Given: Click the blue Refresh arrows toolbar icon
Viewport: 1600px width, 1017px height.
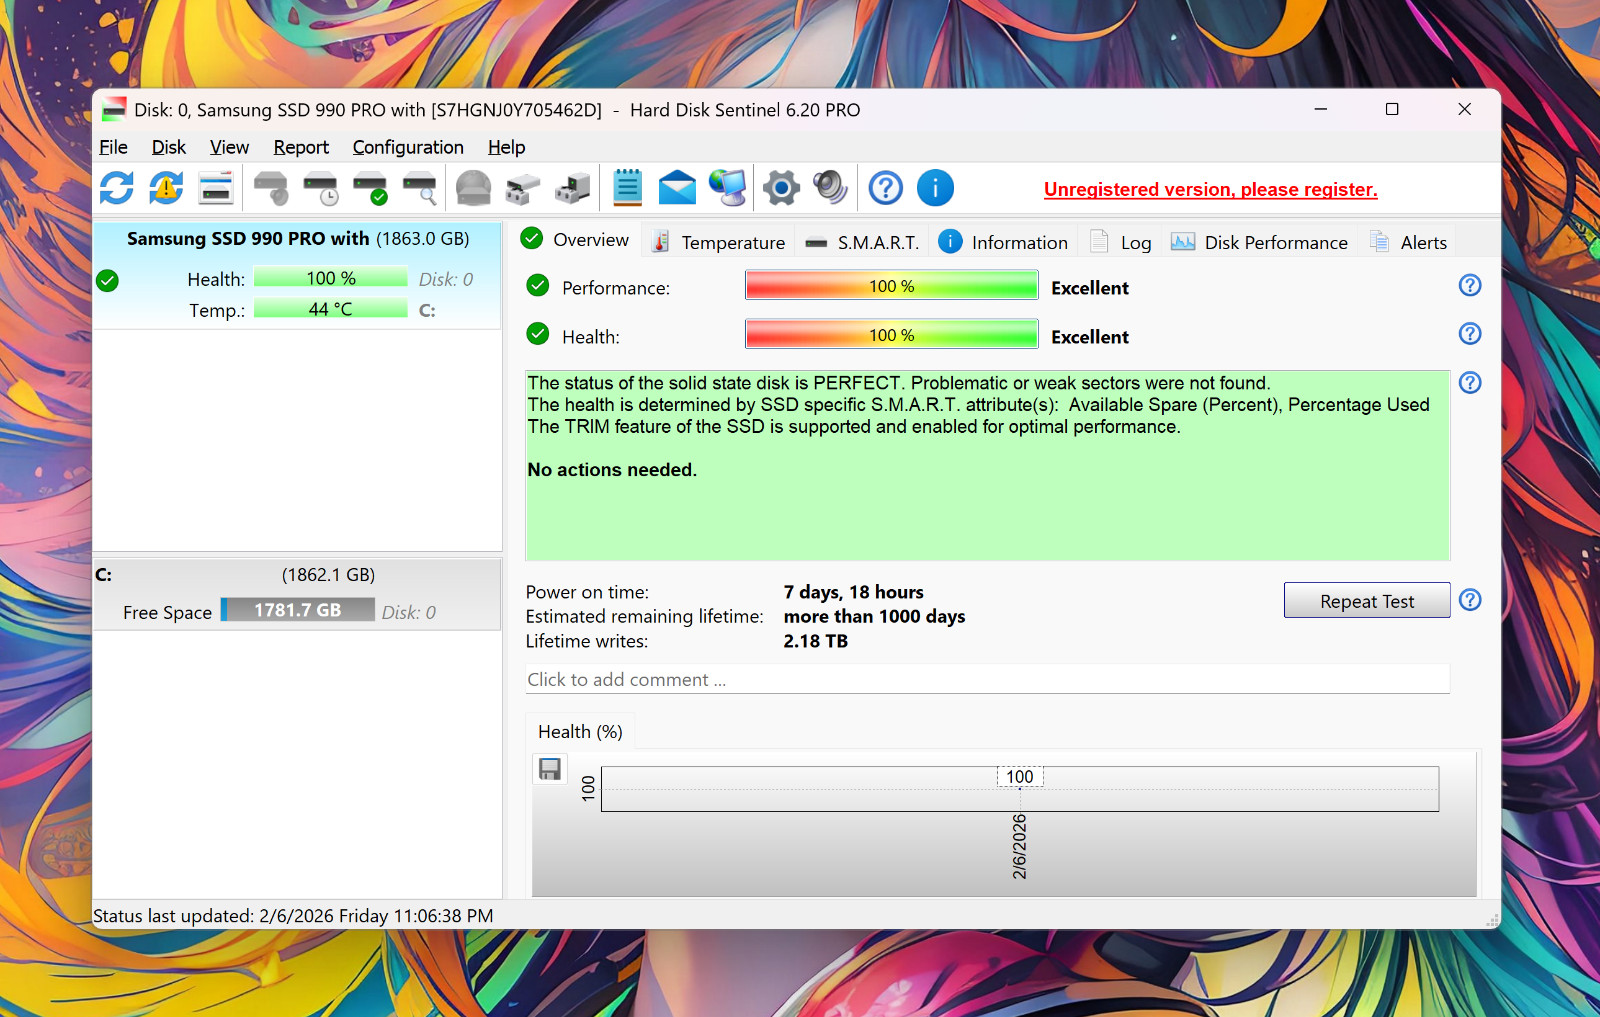Looking at the screenshot, I should click(x=117, y=188).
